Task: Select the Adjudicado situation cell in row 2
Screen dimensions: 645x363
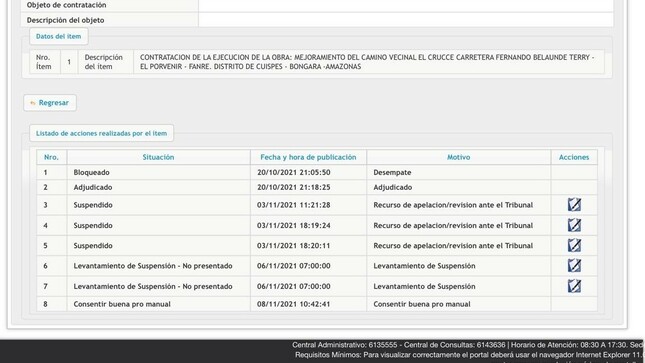Action: pos(158,187)
